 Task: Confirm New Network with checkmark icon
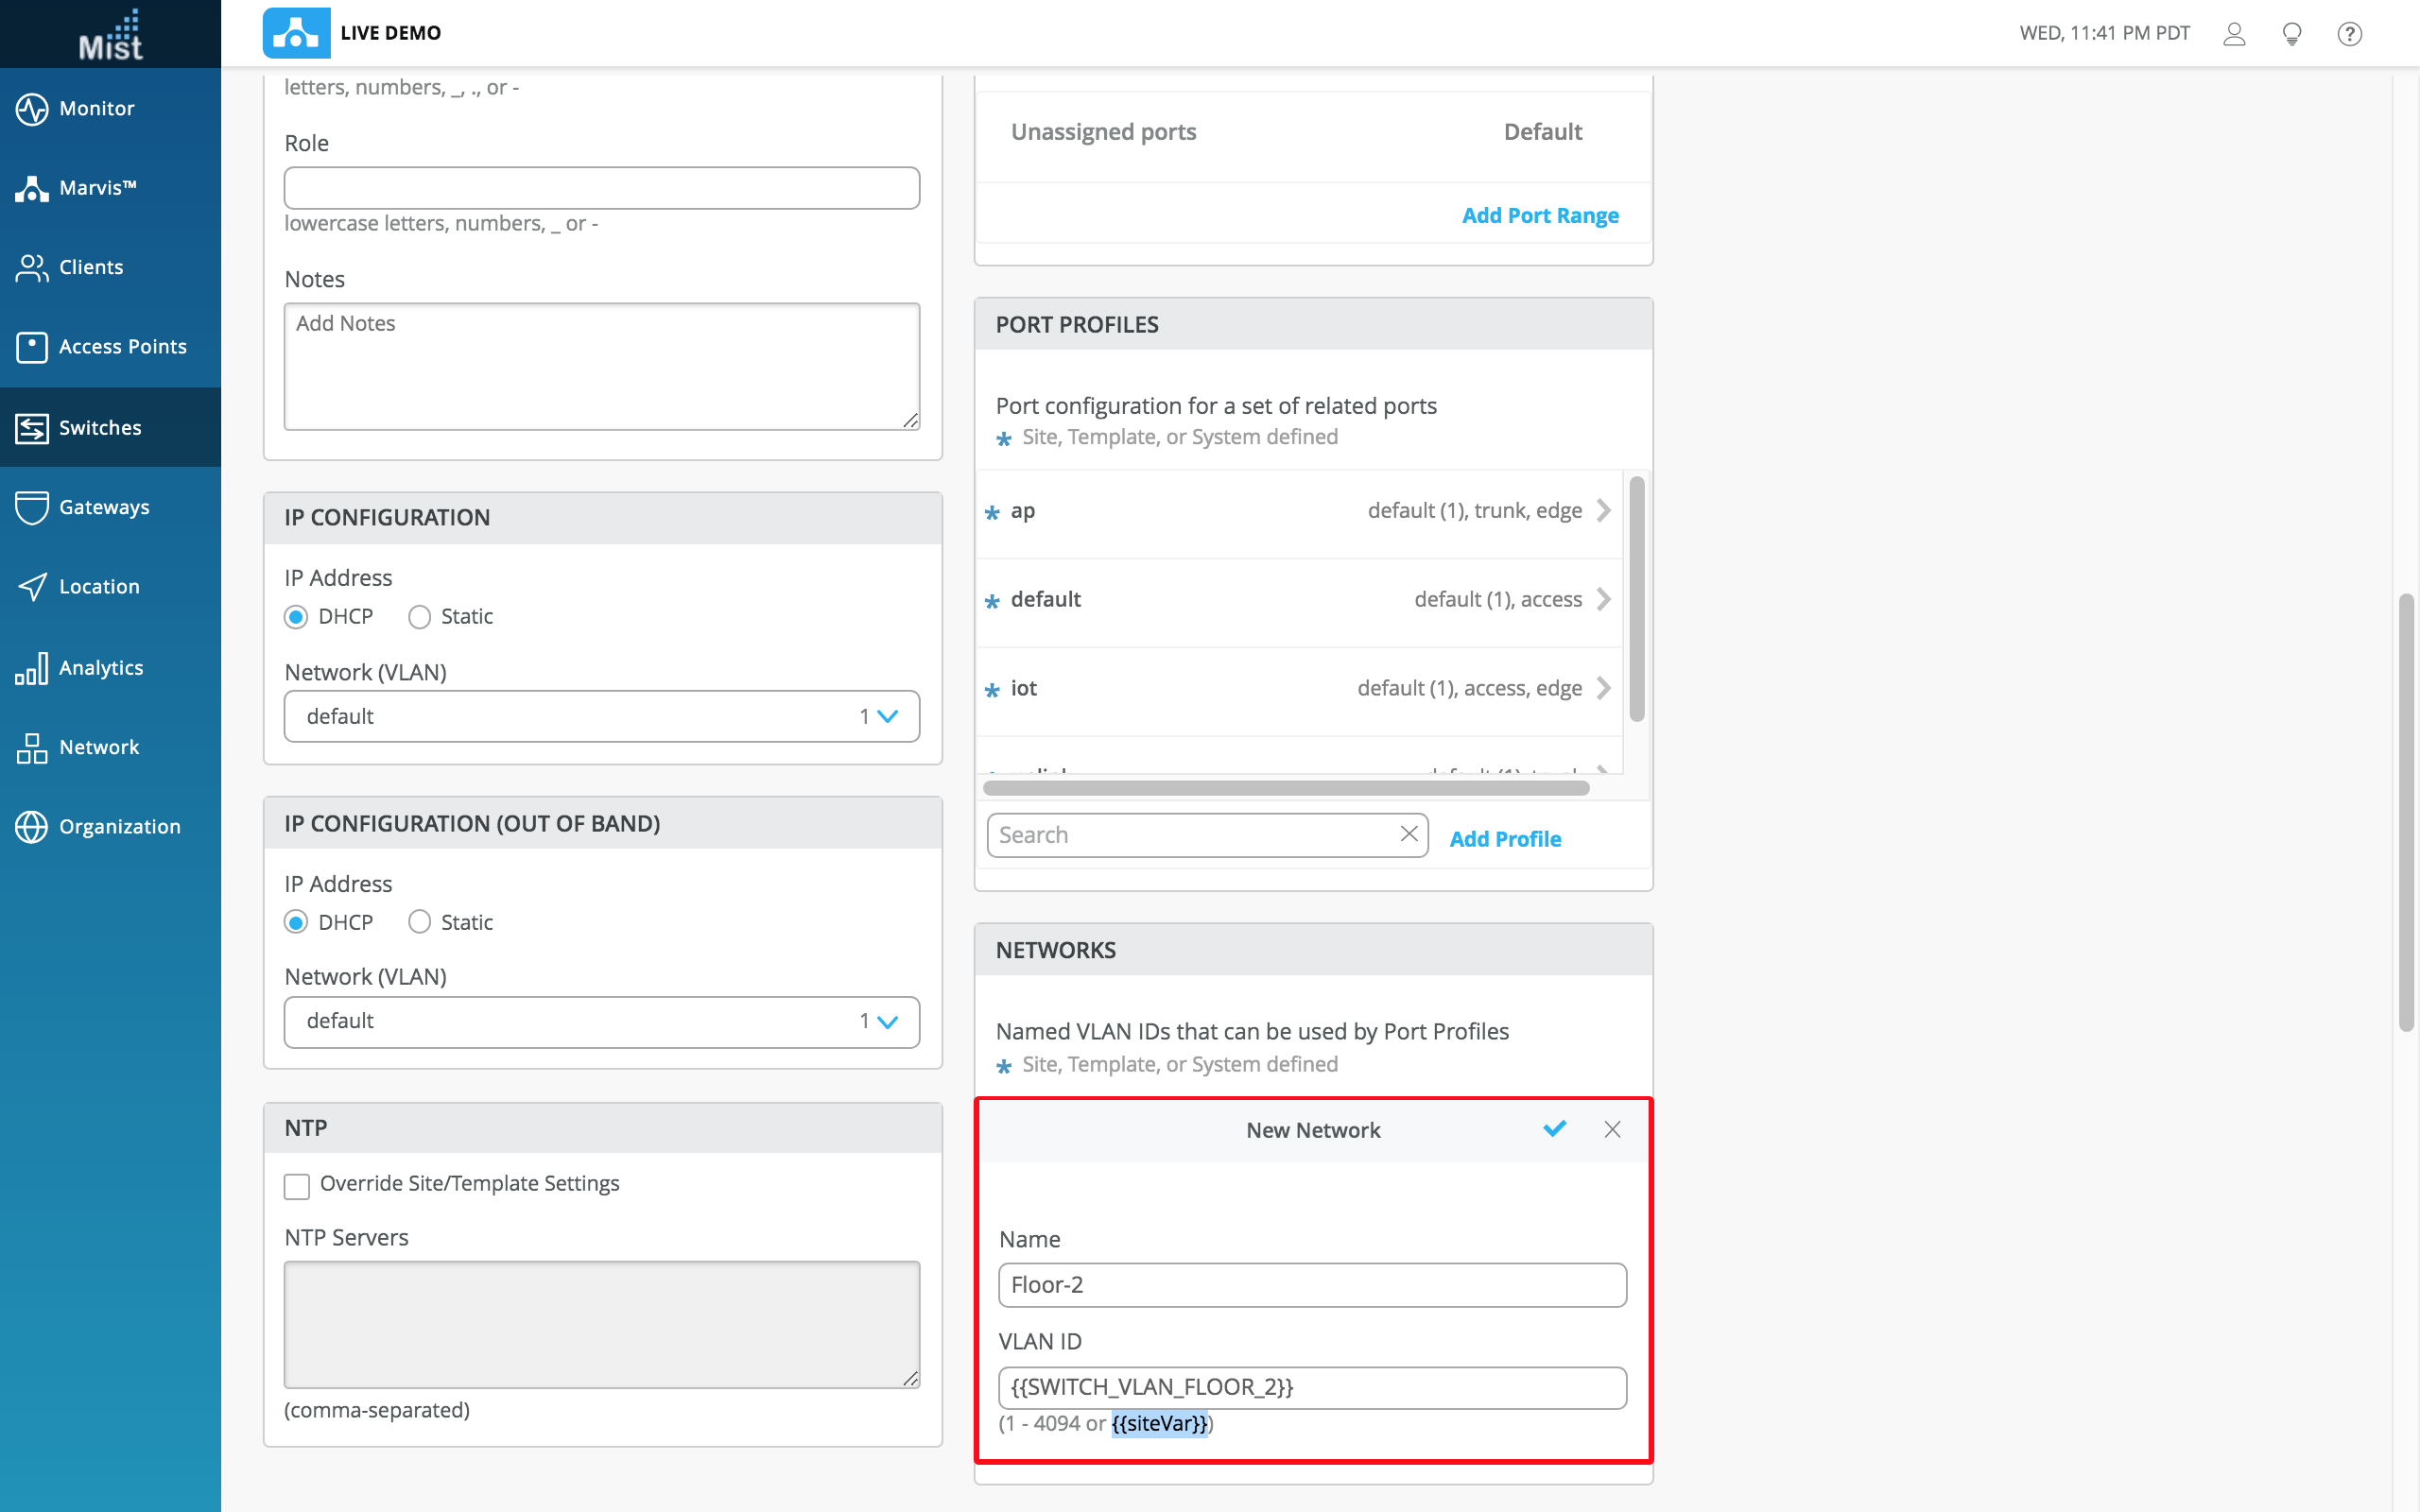pos(1554,1129)
